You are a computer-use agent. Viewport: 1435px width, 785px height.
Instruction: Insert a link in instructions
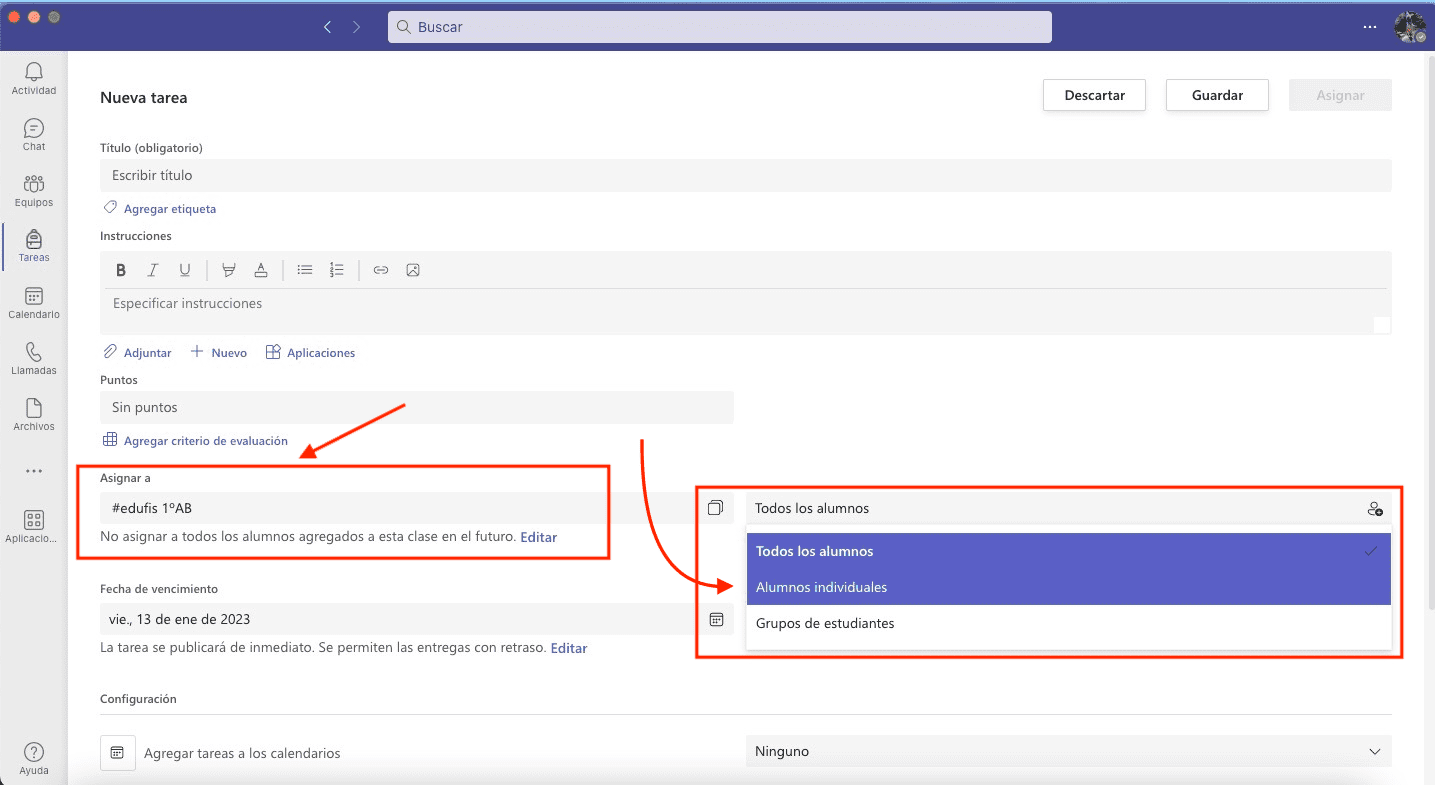tap(381, 270)
